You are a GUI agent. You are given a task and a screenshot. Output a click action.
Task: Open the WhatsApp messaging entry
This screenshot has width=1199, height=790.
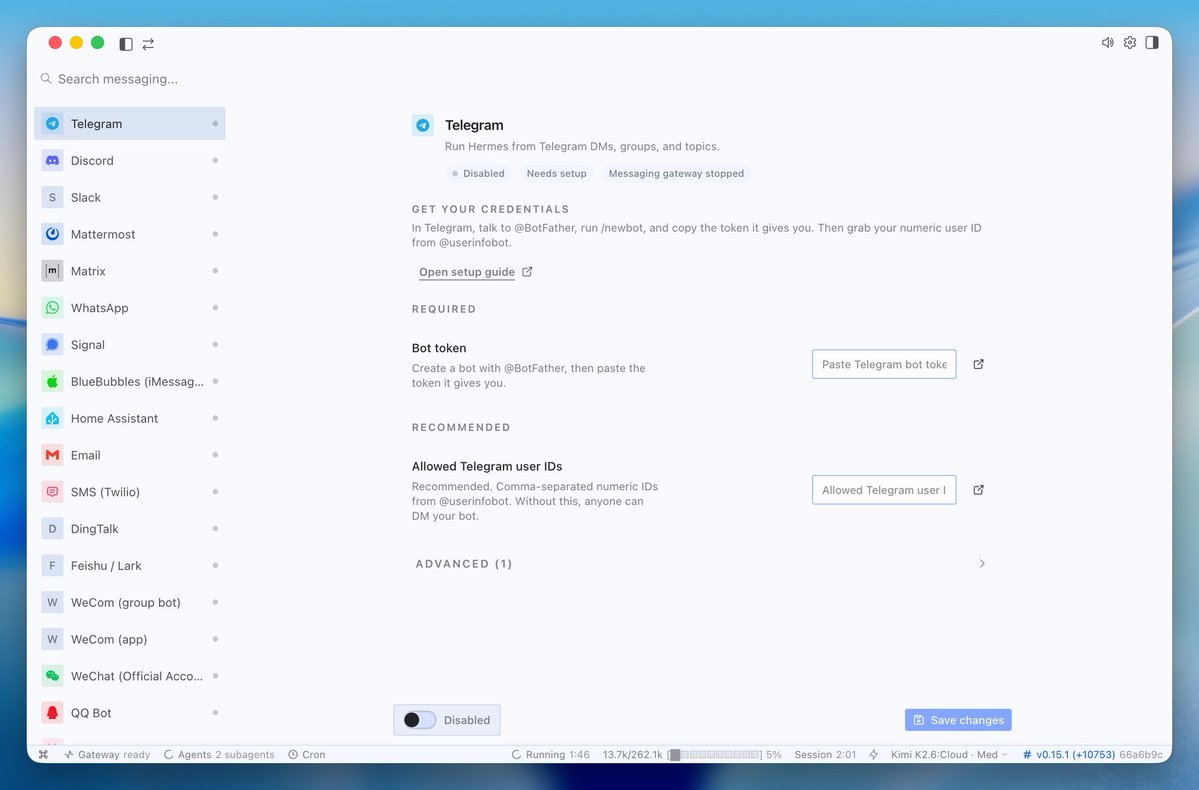[x=129, y=307]
